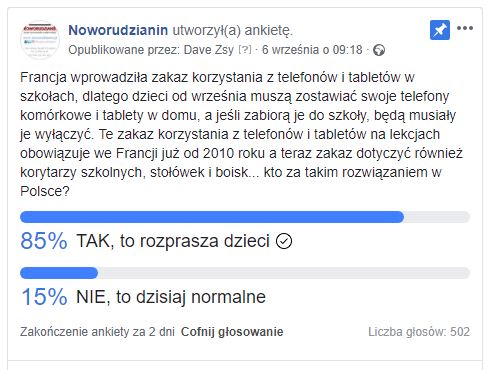
Task: Open the three-dot post options menu
Action: 465,28
